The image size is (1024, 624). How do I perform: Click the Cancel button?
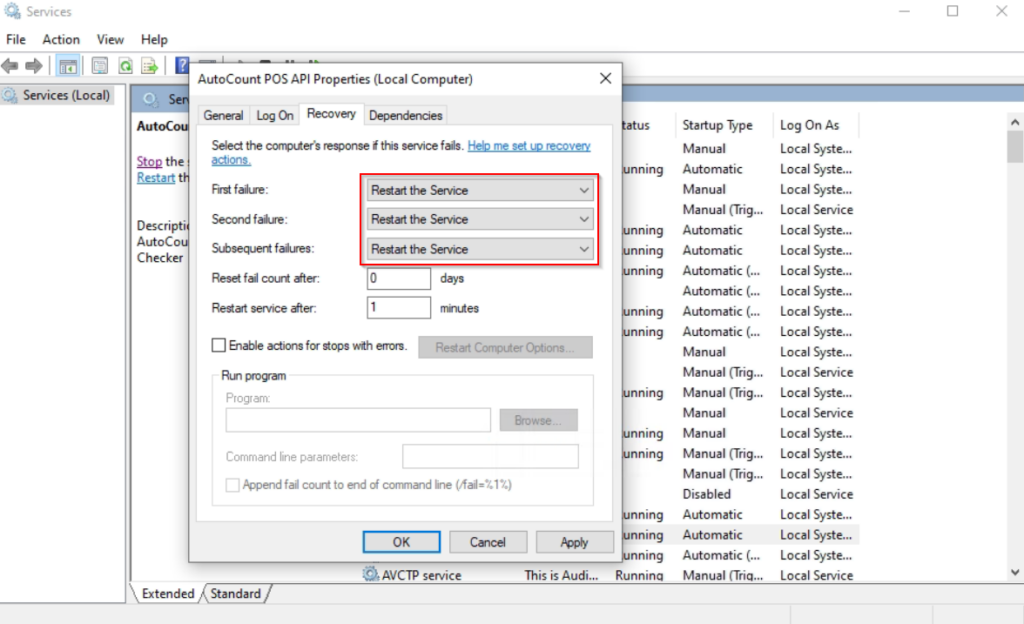click(487, 542)
